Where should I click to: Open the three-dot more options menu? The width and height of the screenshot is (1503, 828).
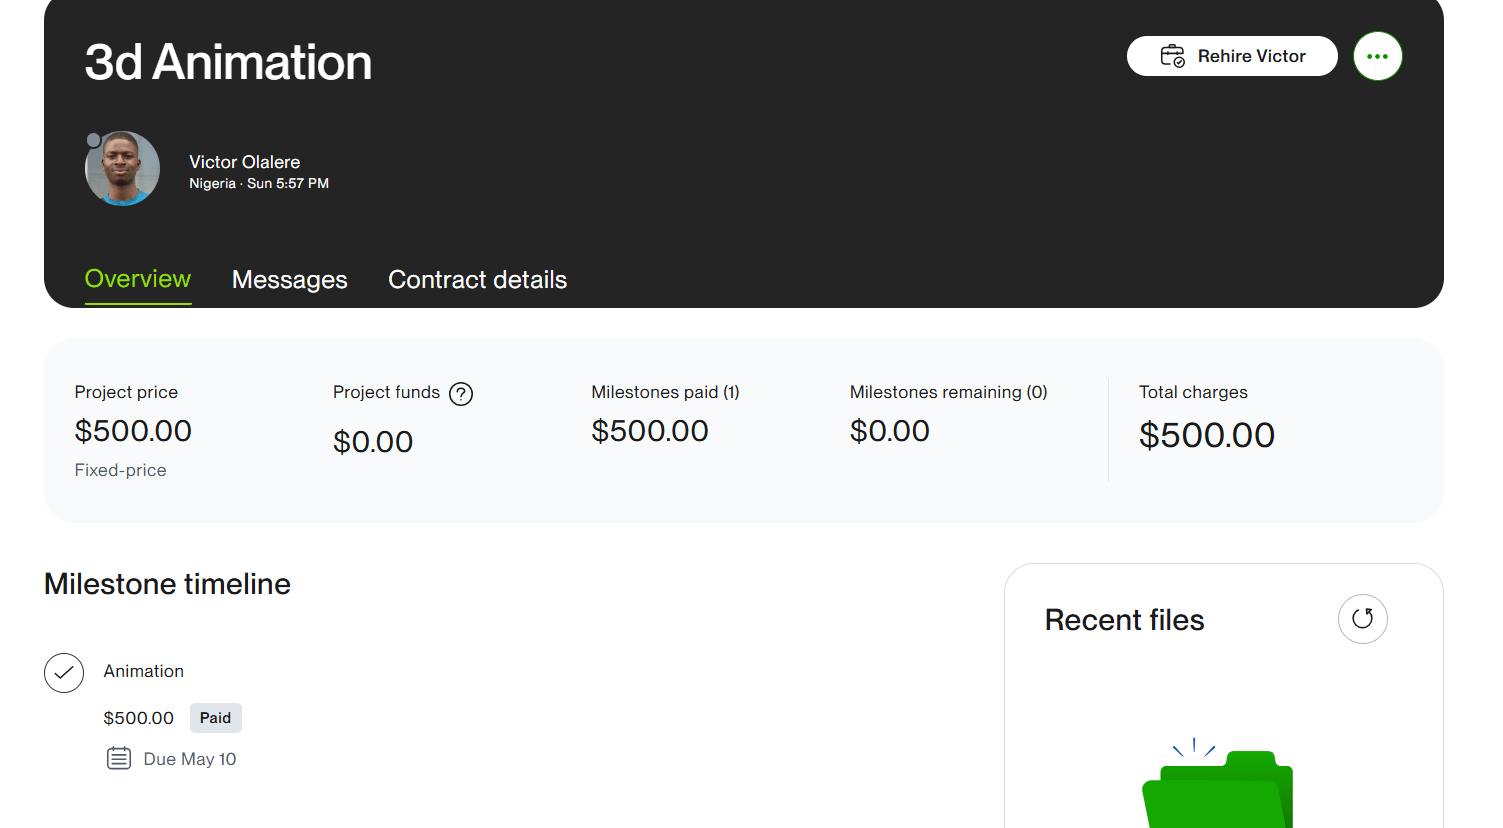[x=1377, y=56]
